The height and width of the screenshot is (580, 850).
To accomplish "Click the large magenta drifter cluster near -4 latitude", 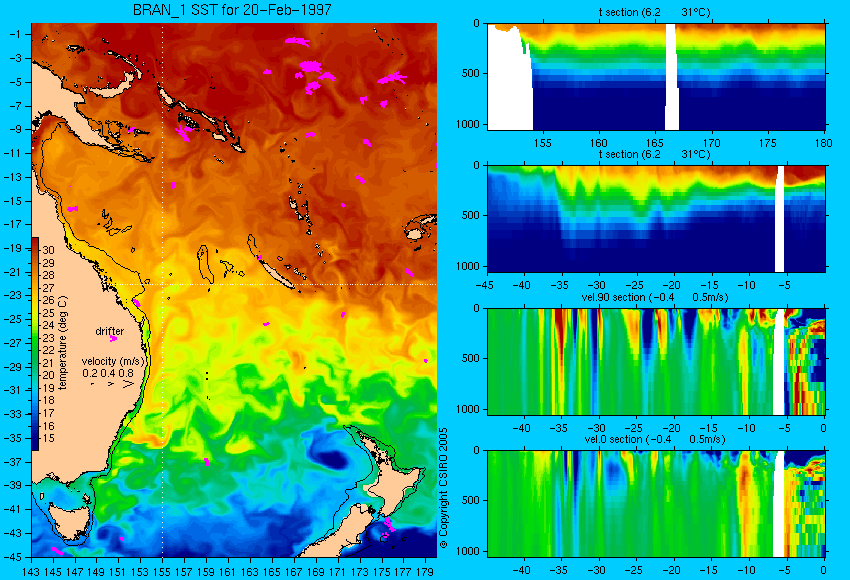I will coord(310,67).
